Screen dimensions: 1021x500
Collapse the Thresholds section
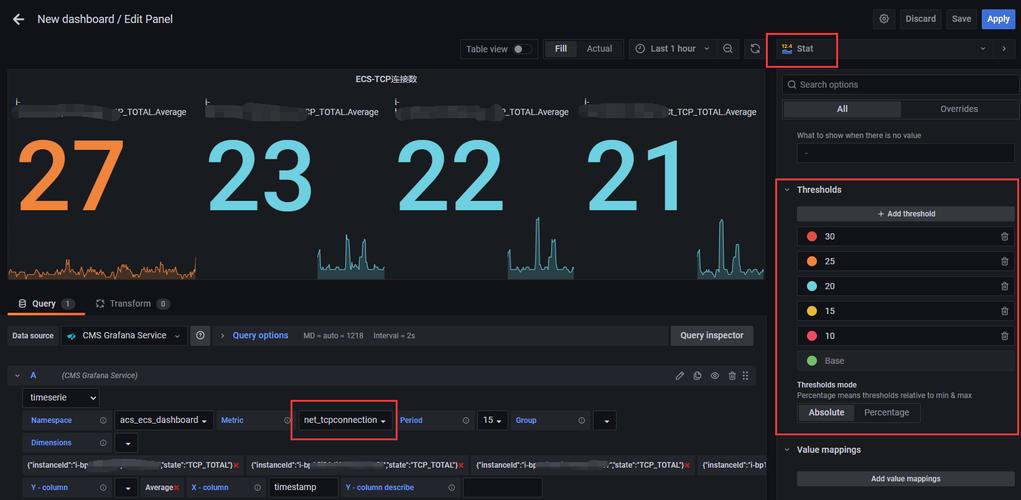point(787,190)
